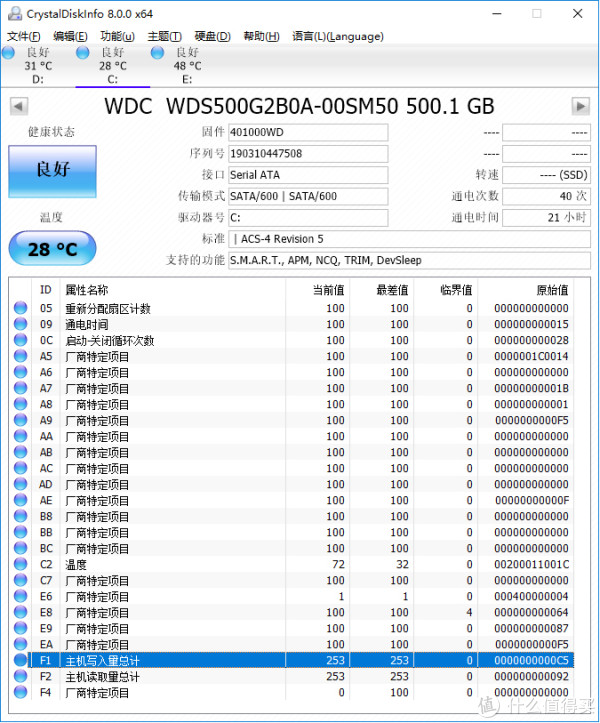Click the status orb in the F2 row
The height and width of the screenshot is (723, 600).
click(x=20, y=676)
